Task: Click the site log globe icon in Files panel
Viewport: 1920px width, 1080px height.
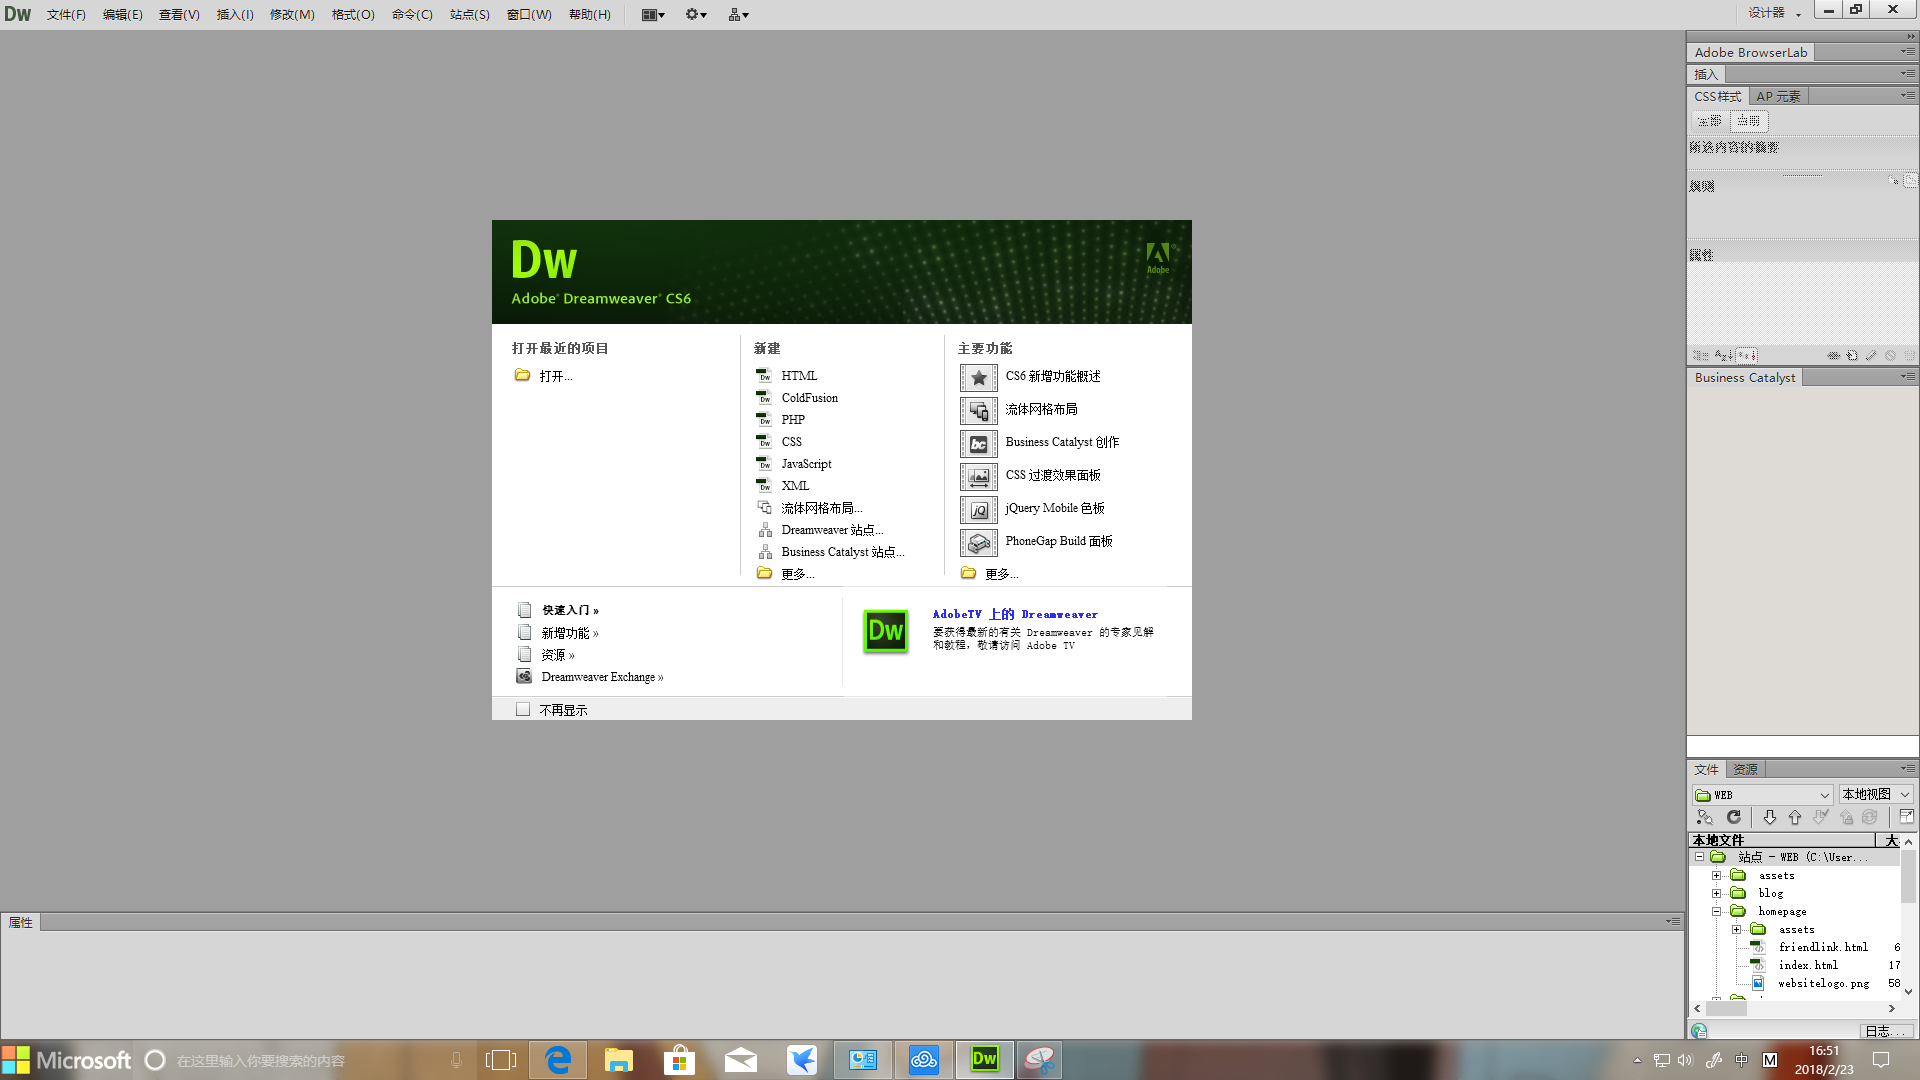Action: 1699,1031
